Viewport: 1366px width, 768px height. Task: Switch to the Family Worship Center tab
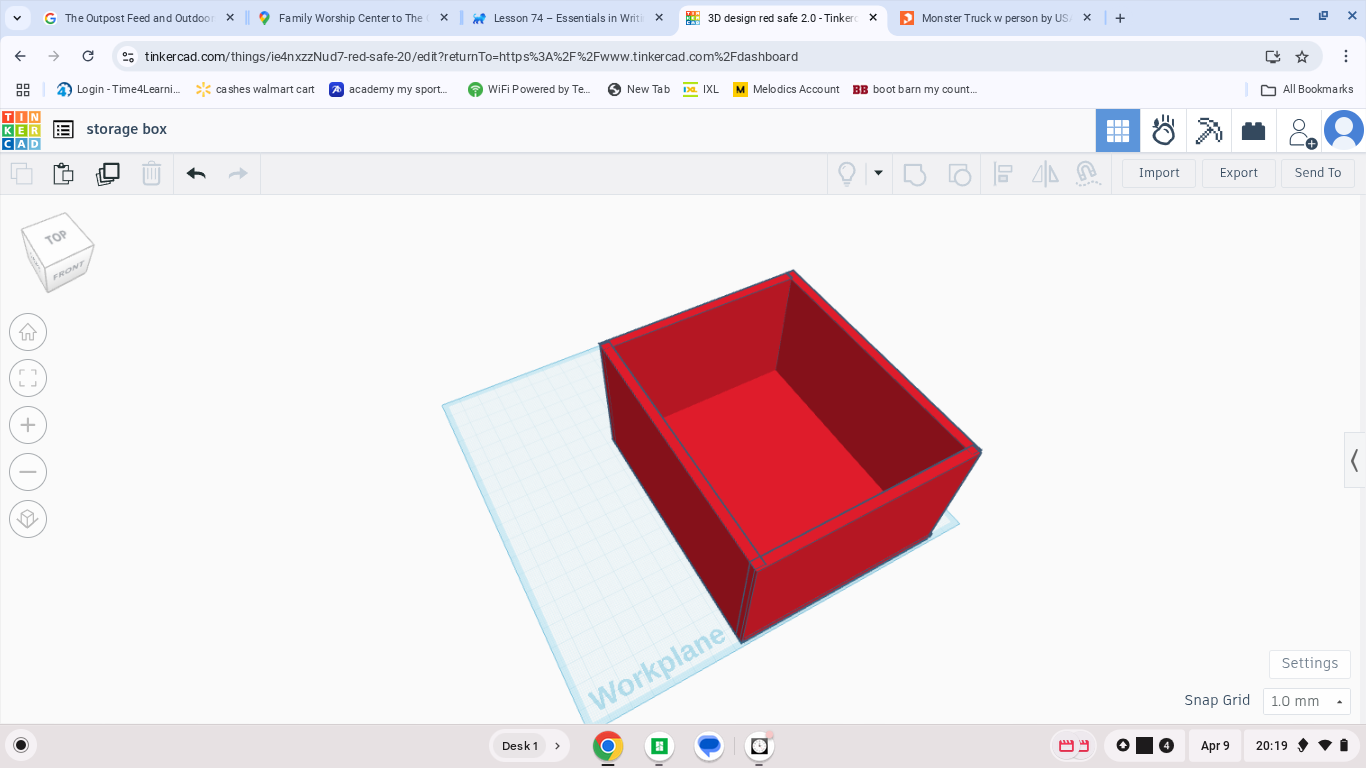point(352,18)
